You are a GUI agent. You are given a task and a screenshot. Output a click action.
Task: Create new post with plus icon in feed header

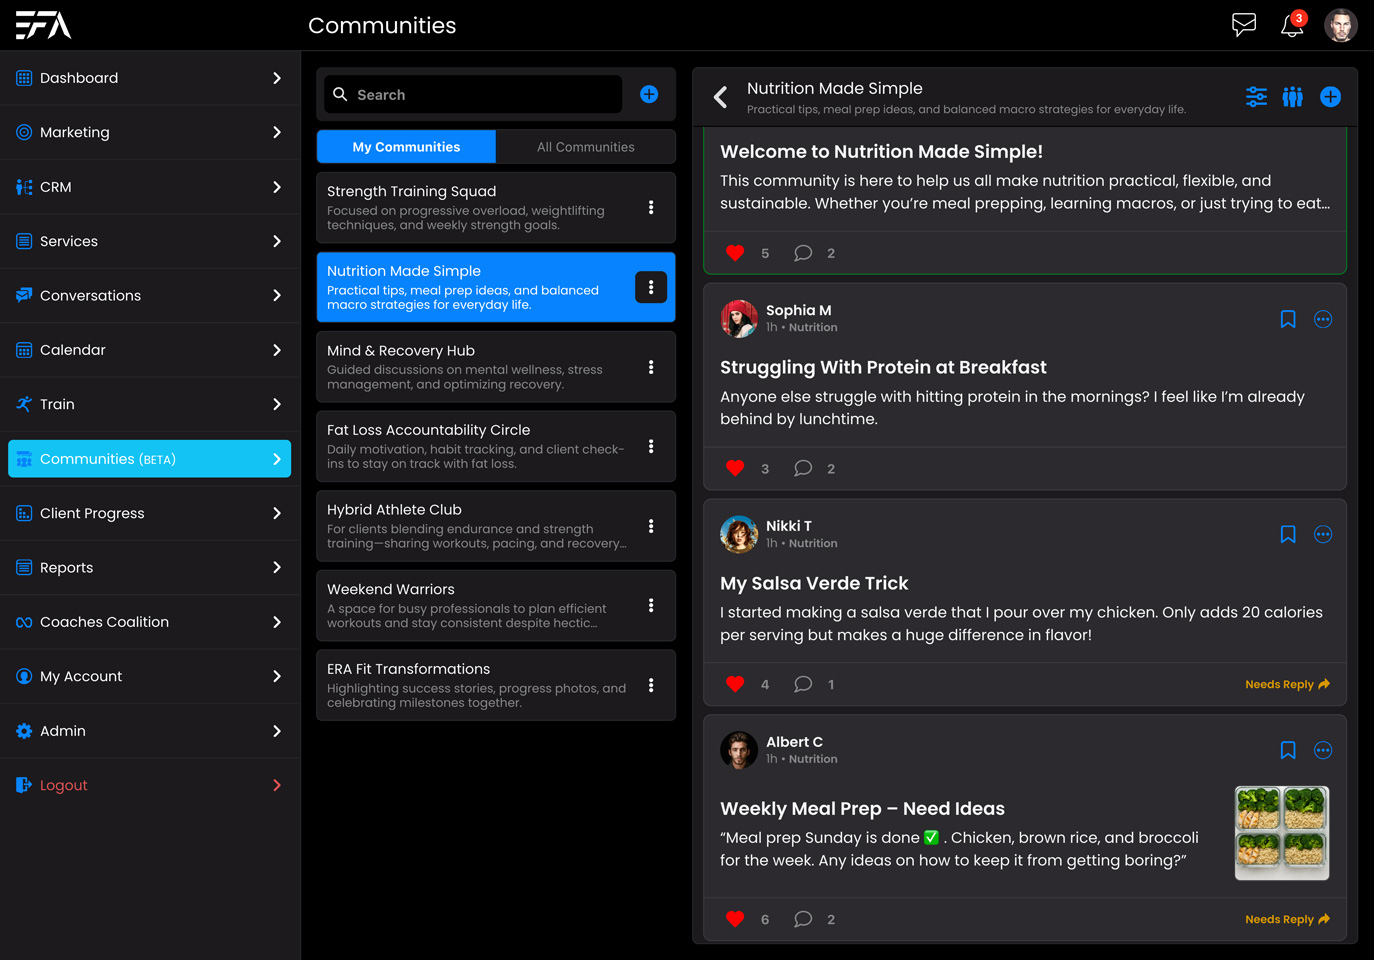point(1330,97)
